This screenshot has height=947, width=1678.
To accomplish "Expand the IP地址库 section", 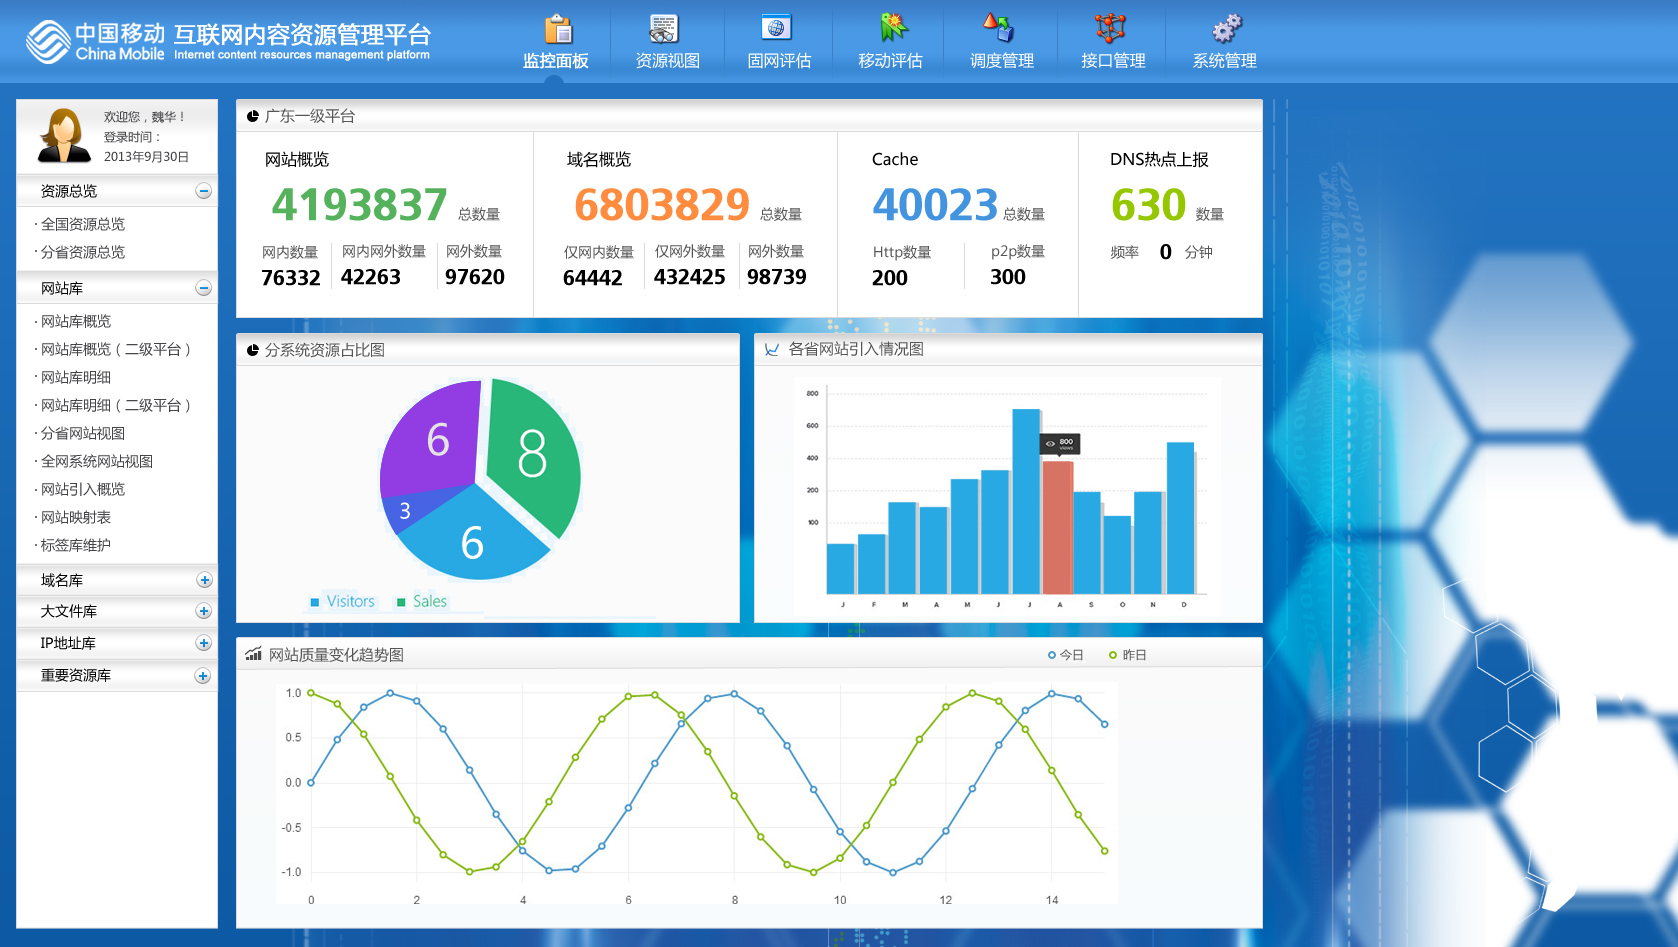I will pyautogui.click(x=204, y=643).
